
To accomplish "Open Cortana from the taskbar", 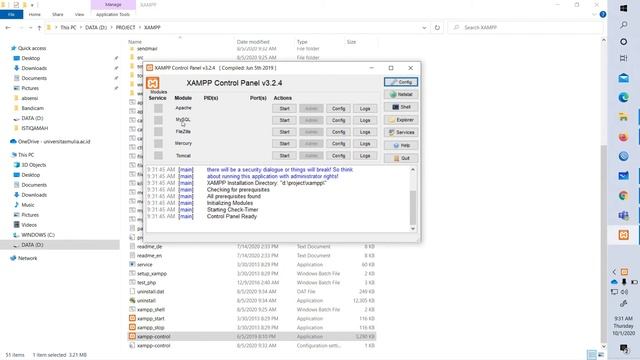I will point(623,42).
